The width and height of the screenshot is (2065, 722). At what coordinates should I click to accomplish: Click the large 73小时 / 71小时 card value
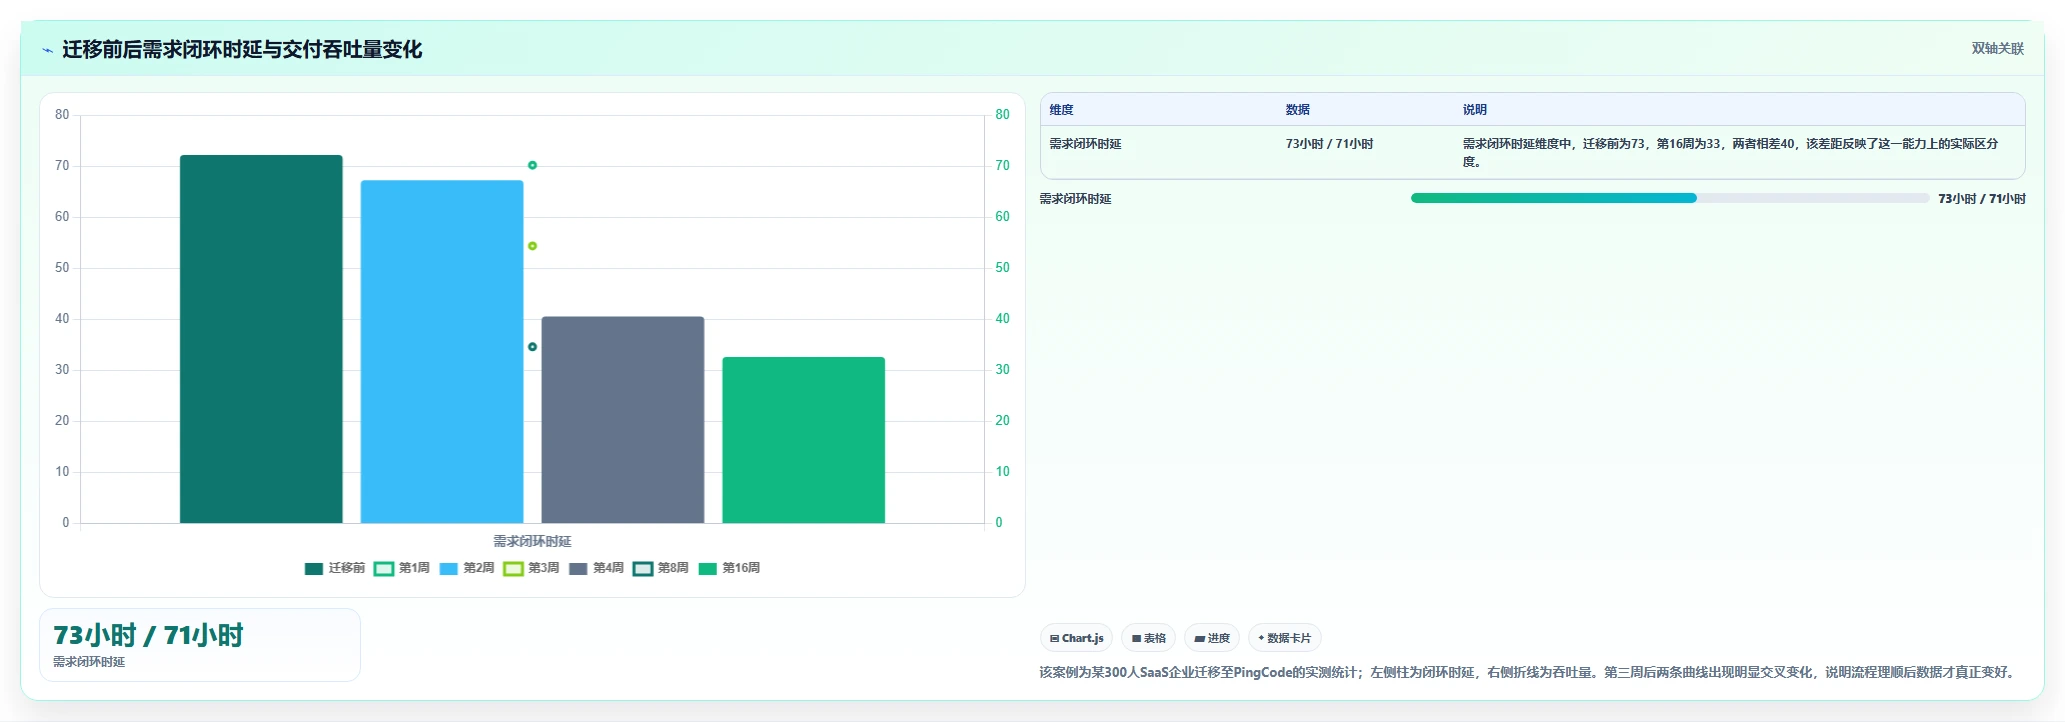148,635
